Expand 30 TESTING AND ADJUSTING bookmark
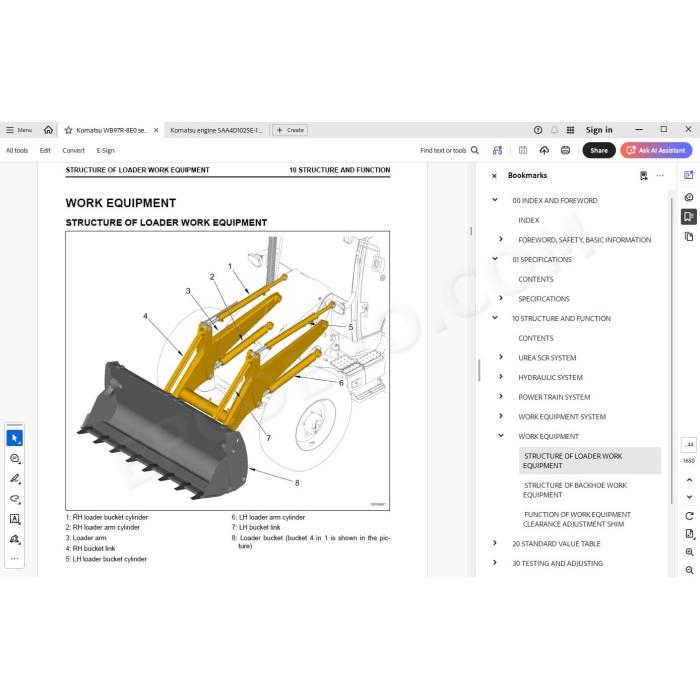 click(495, 563)
